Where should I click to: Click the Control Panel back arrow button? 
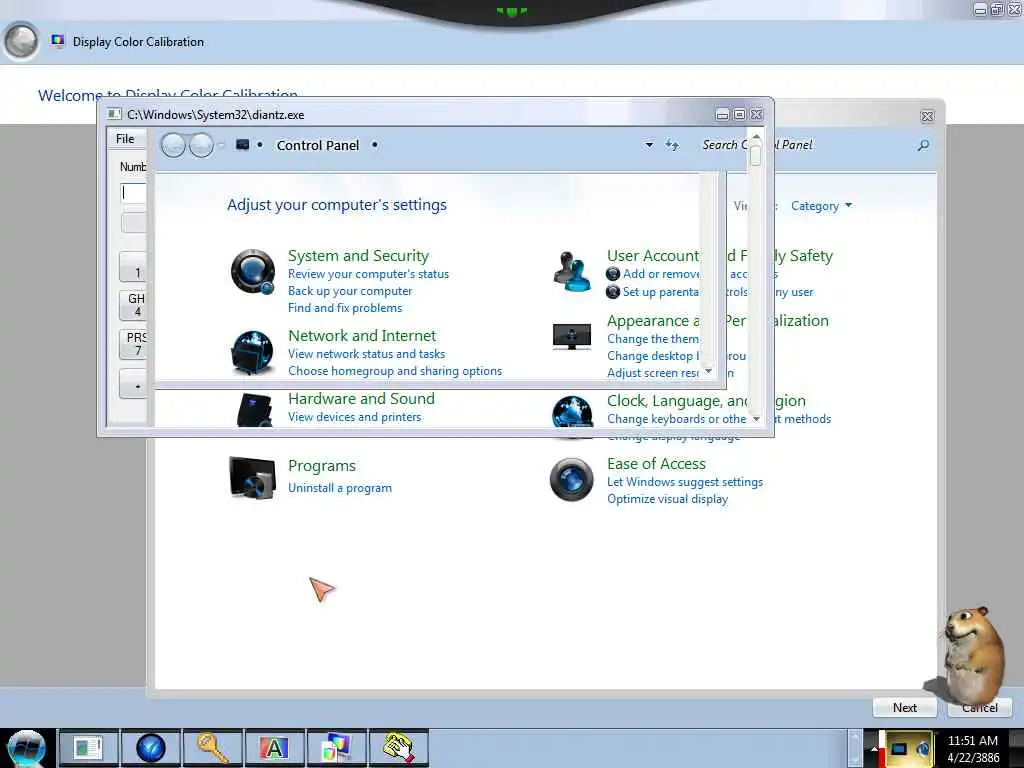pyautogui.click(x=174, y=145)
